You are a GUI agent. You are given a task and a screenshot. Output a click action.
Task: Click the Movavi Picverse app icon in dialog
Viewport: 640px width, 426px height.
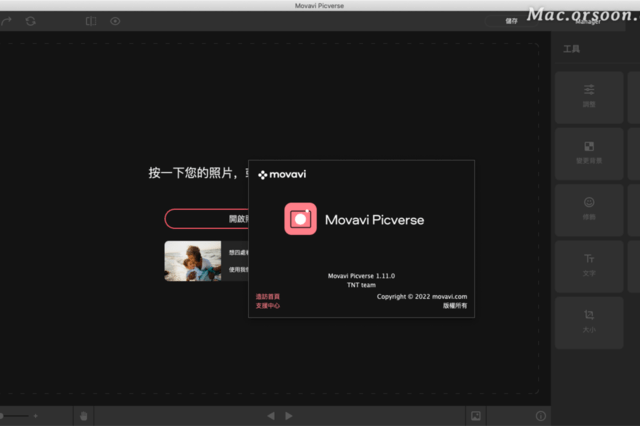coord(300,219)
